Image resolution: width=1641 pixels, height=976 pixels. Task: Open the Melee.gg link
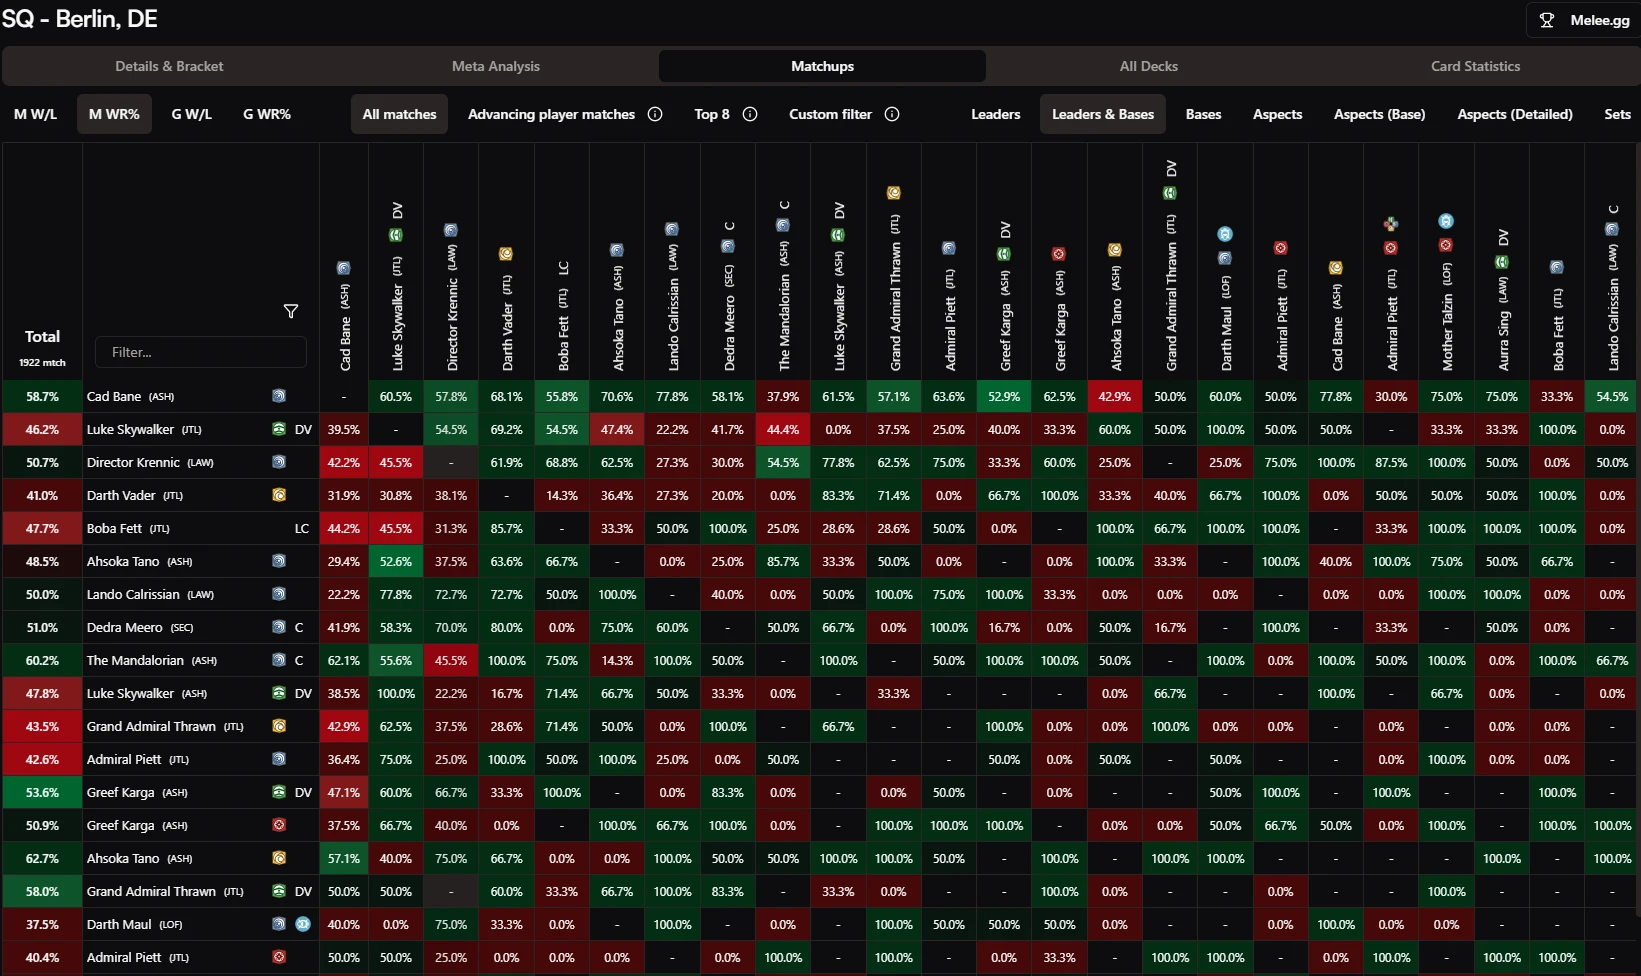pyautogui.click(x=1583, y=20)
